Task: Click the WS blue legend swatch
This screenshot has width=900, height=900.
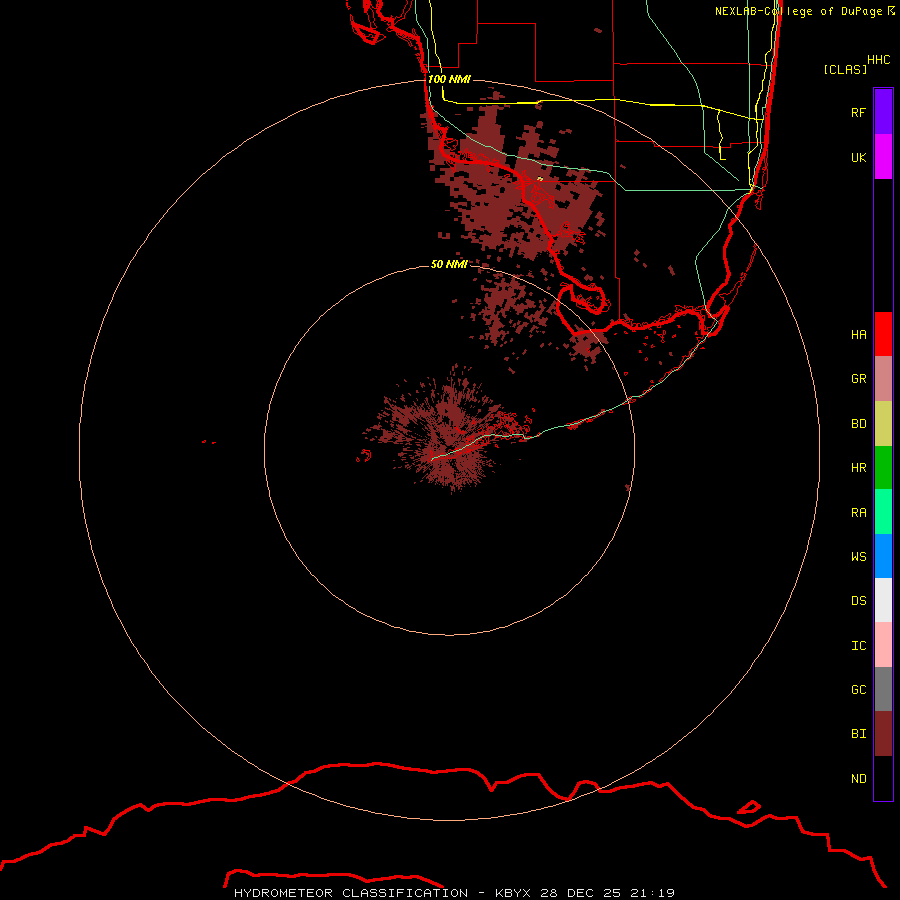Action: 883,556
